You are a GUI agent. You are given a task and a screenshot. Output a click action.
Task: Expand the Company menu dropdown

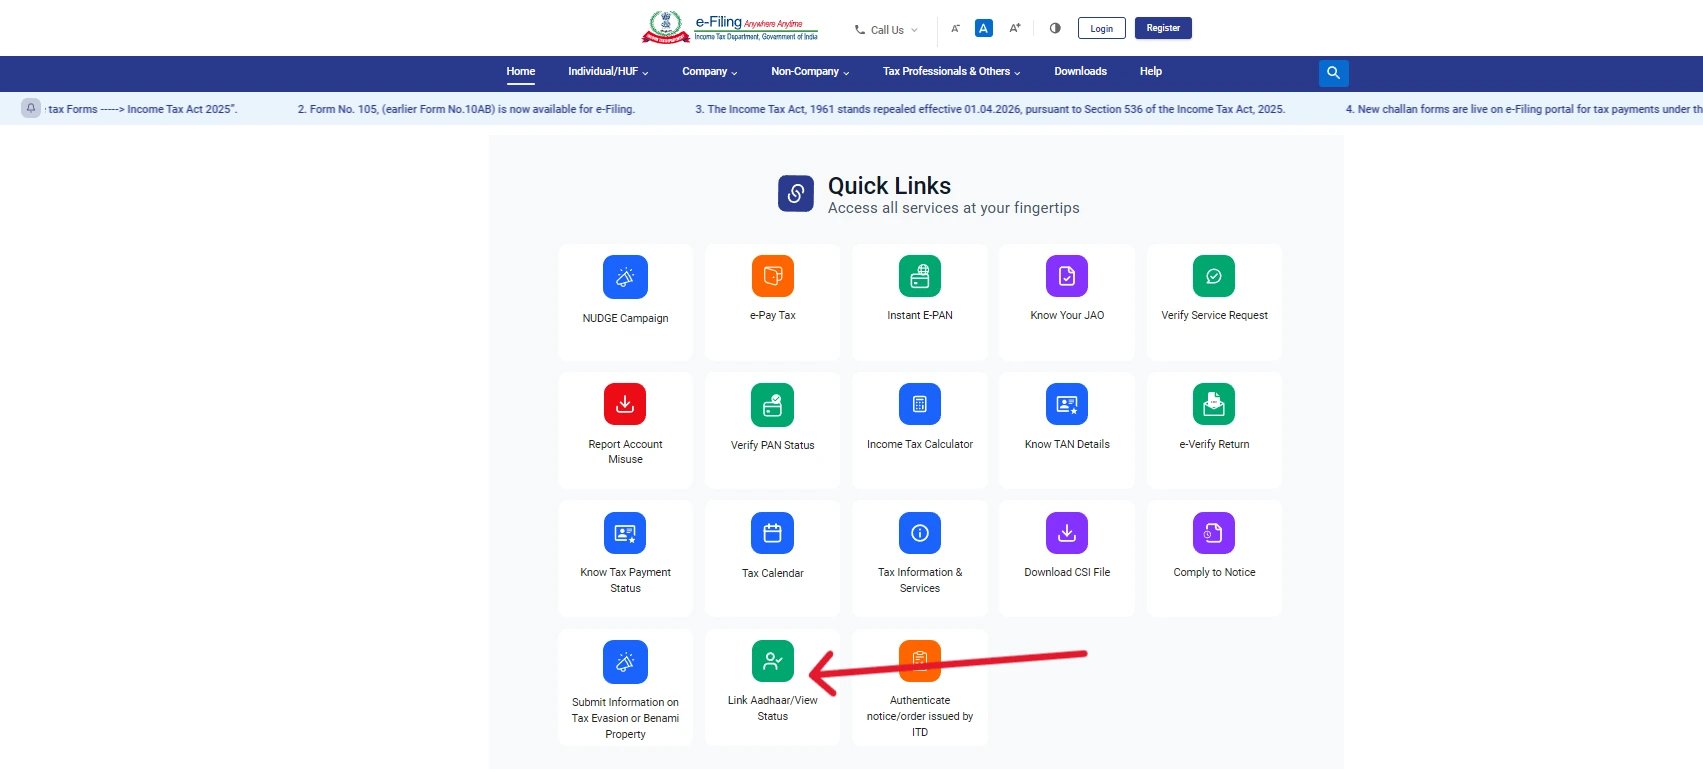tap(709, 71)
